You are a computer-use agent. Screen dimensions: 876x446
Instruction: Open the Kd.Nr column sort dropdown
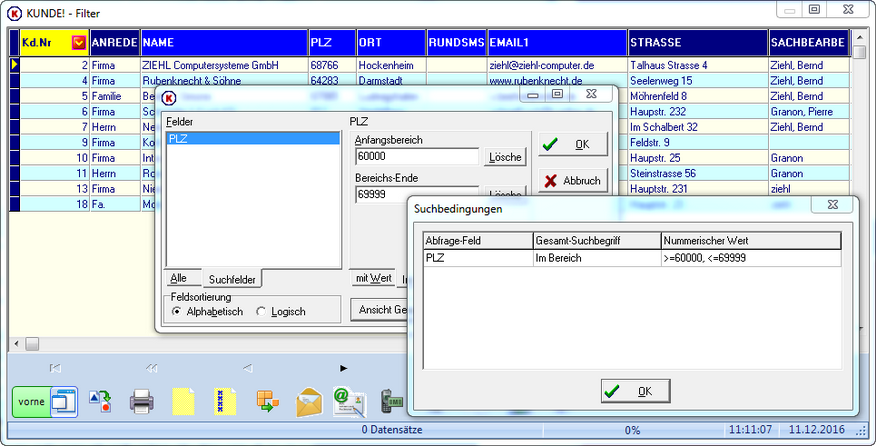pyautogui.click(x=79, y=42)
